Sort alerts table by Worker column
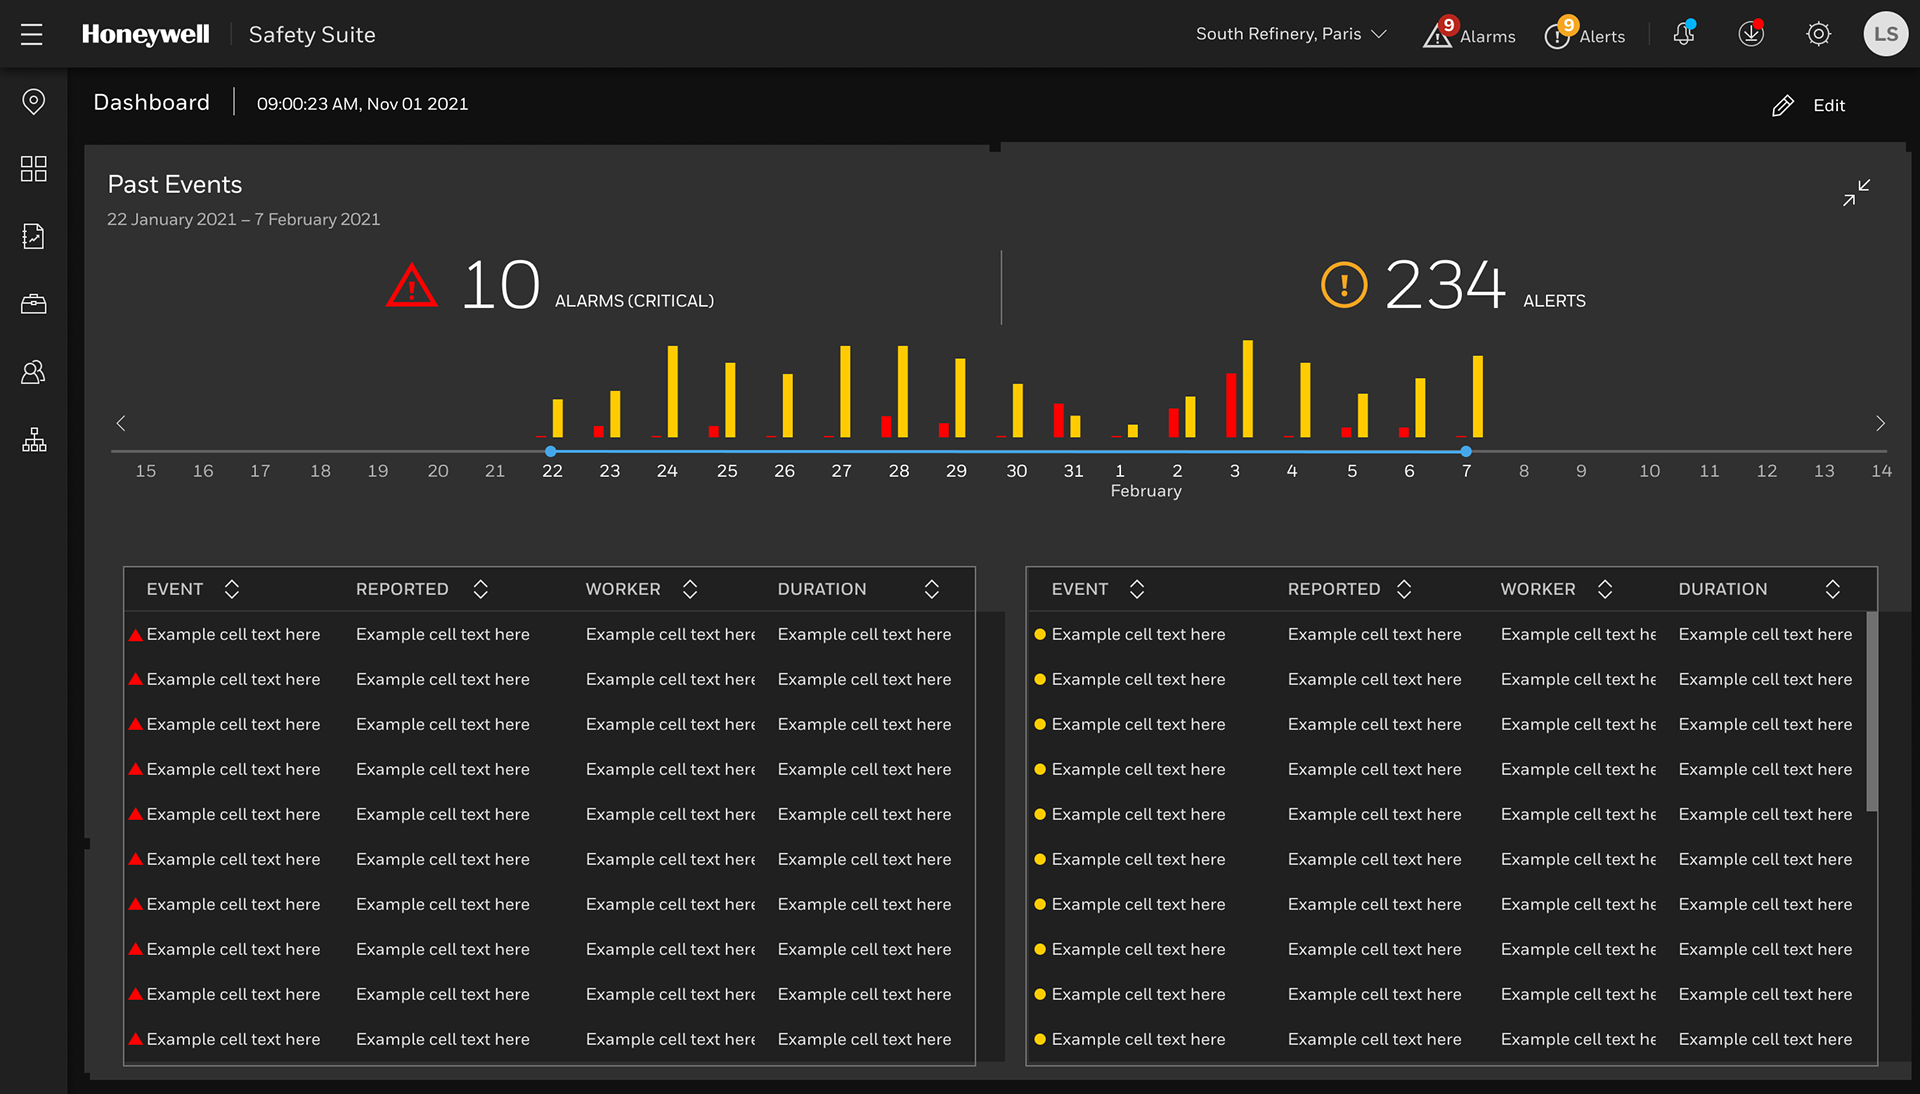The width and height of the screenshot is (1920, 1094). (1605, 589)
